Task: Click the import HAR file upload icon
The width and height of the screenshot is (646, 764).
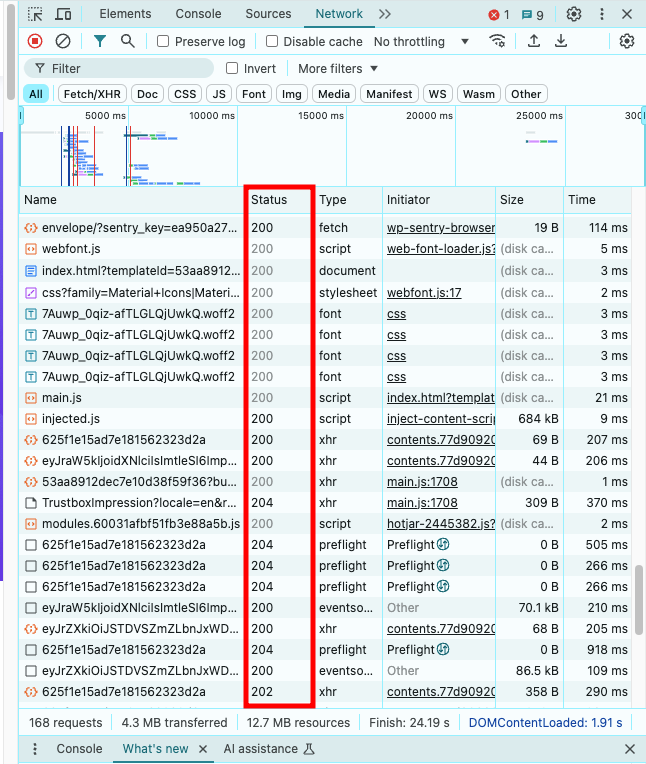Action: pyautogui.click(x=534, y=41)
